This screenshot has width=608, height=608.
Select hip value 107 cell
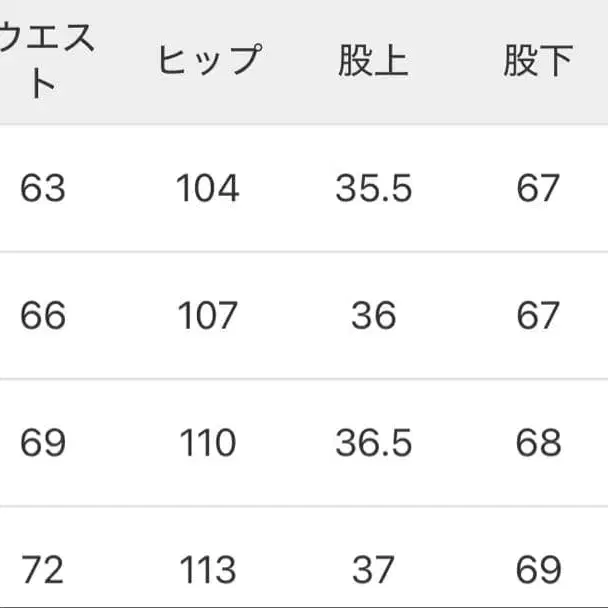pos(208,316)
